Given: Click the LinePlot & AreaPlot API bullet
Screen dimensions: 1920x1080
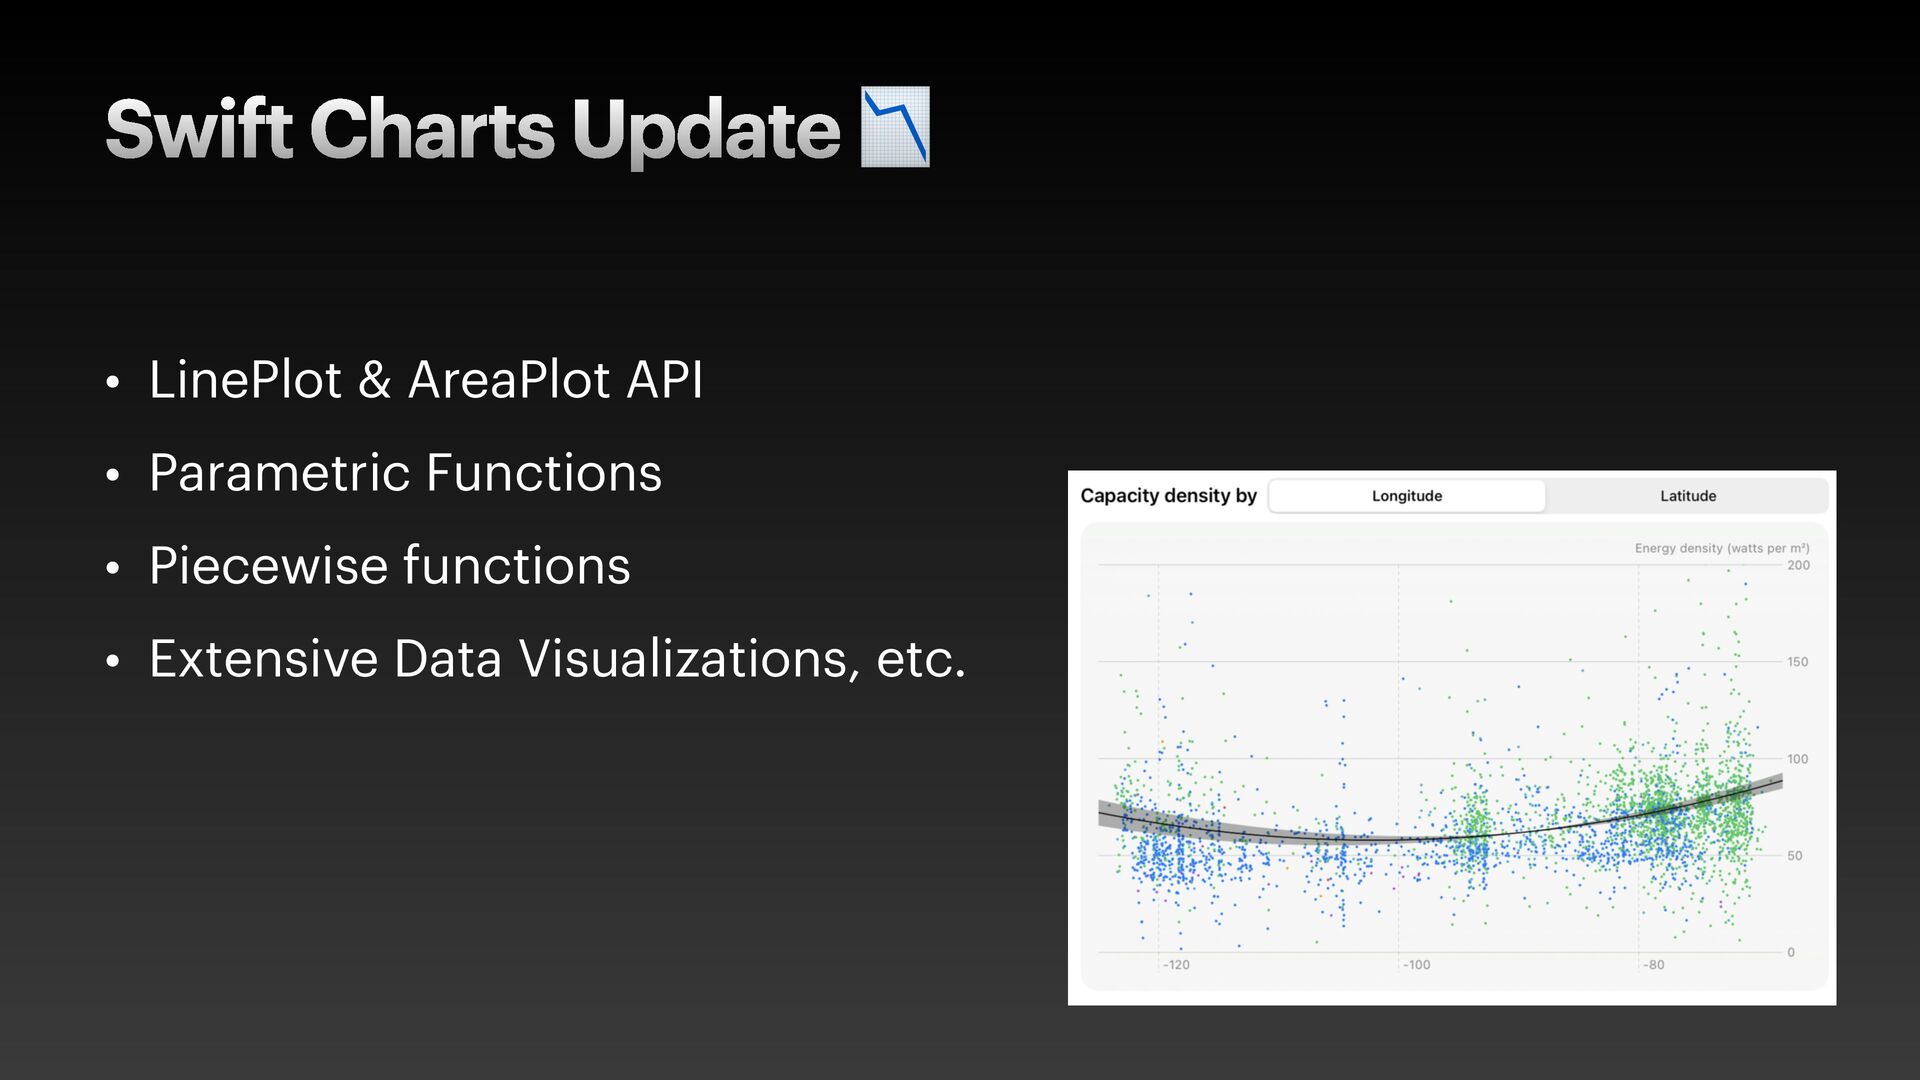Looking at the screenshot, I should (x=426, y=380).
